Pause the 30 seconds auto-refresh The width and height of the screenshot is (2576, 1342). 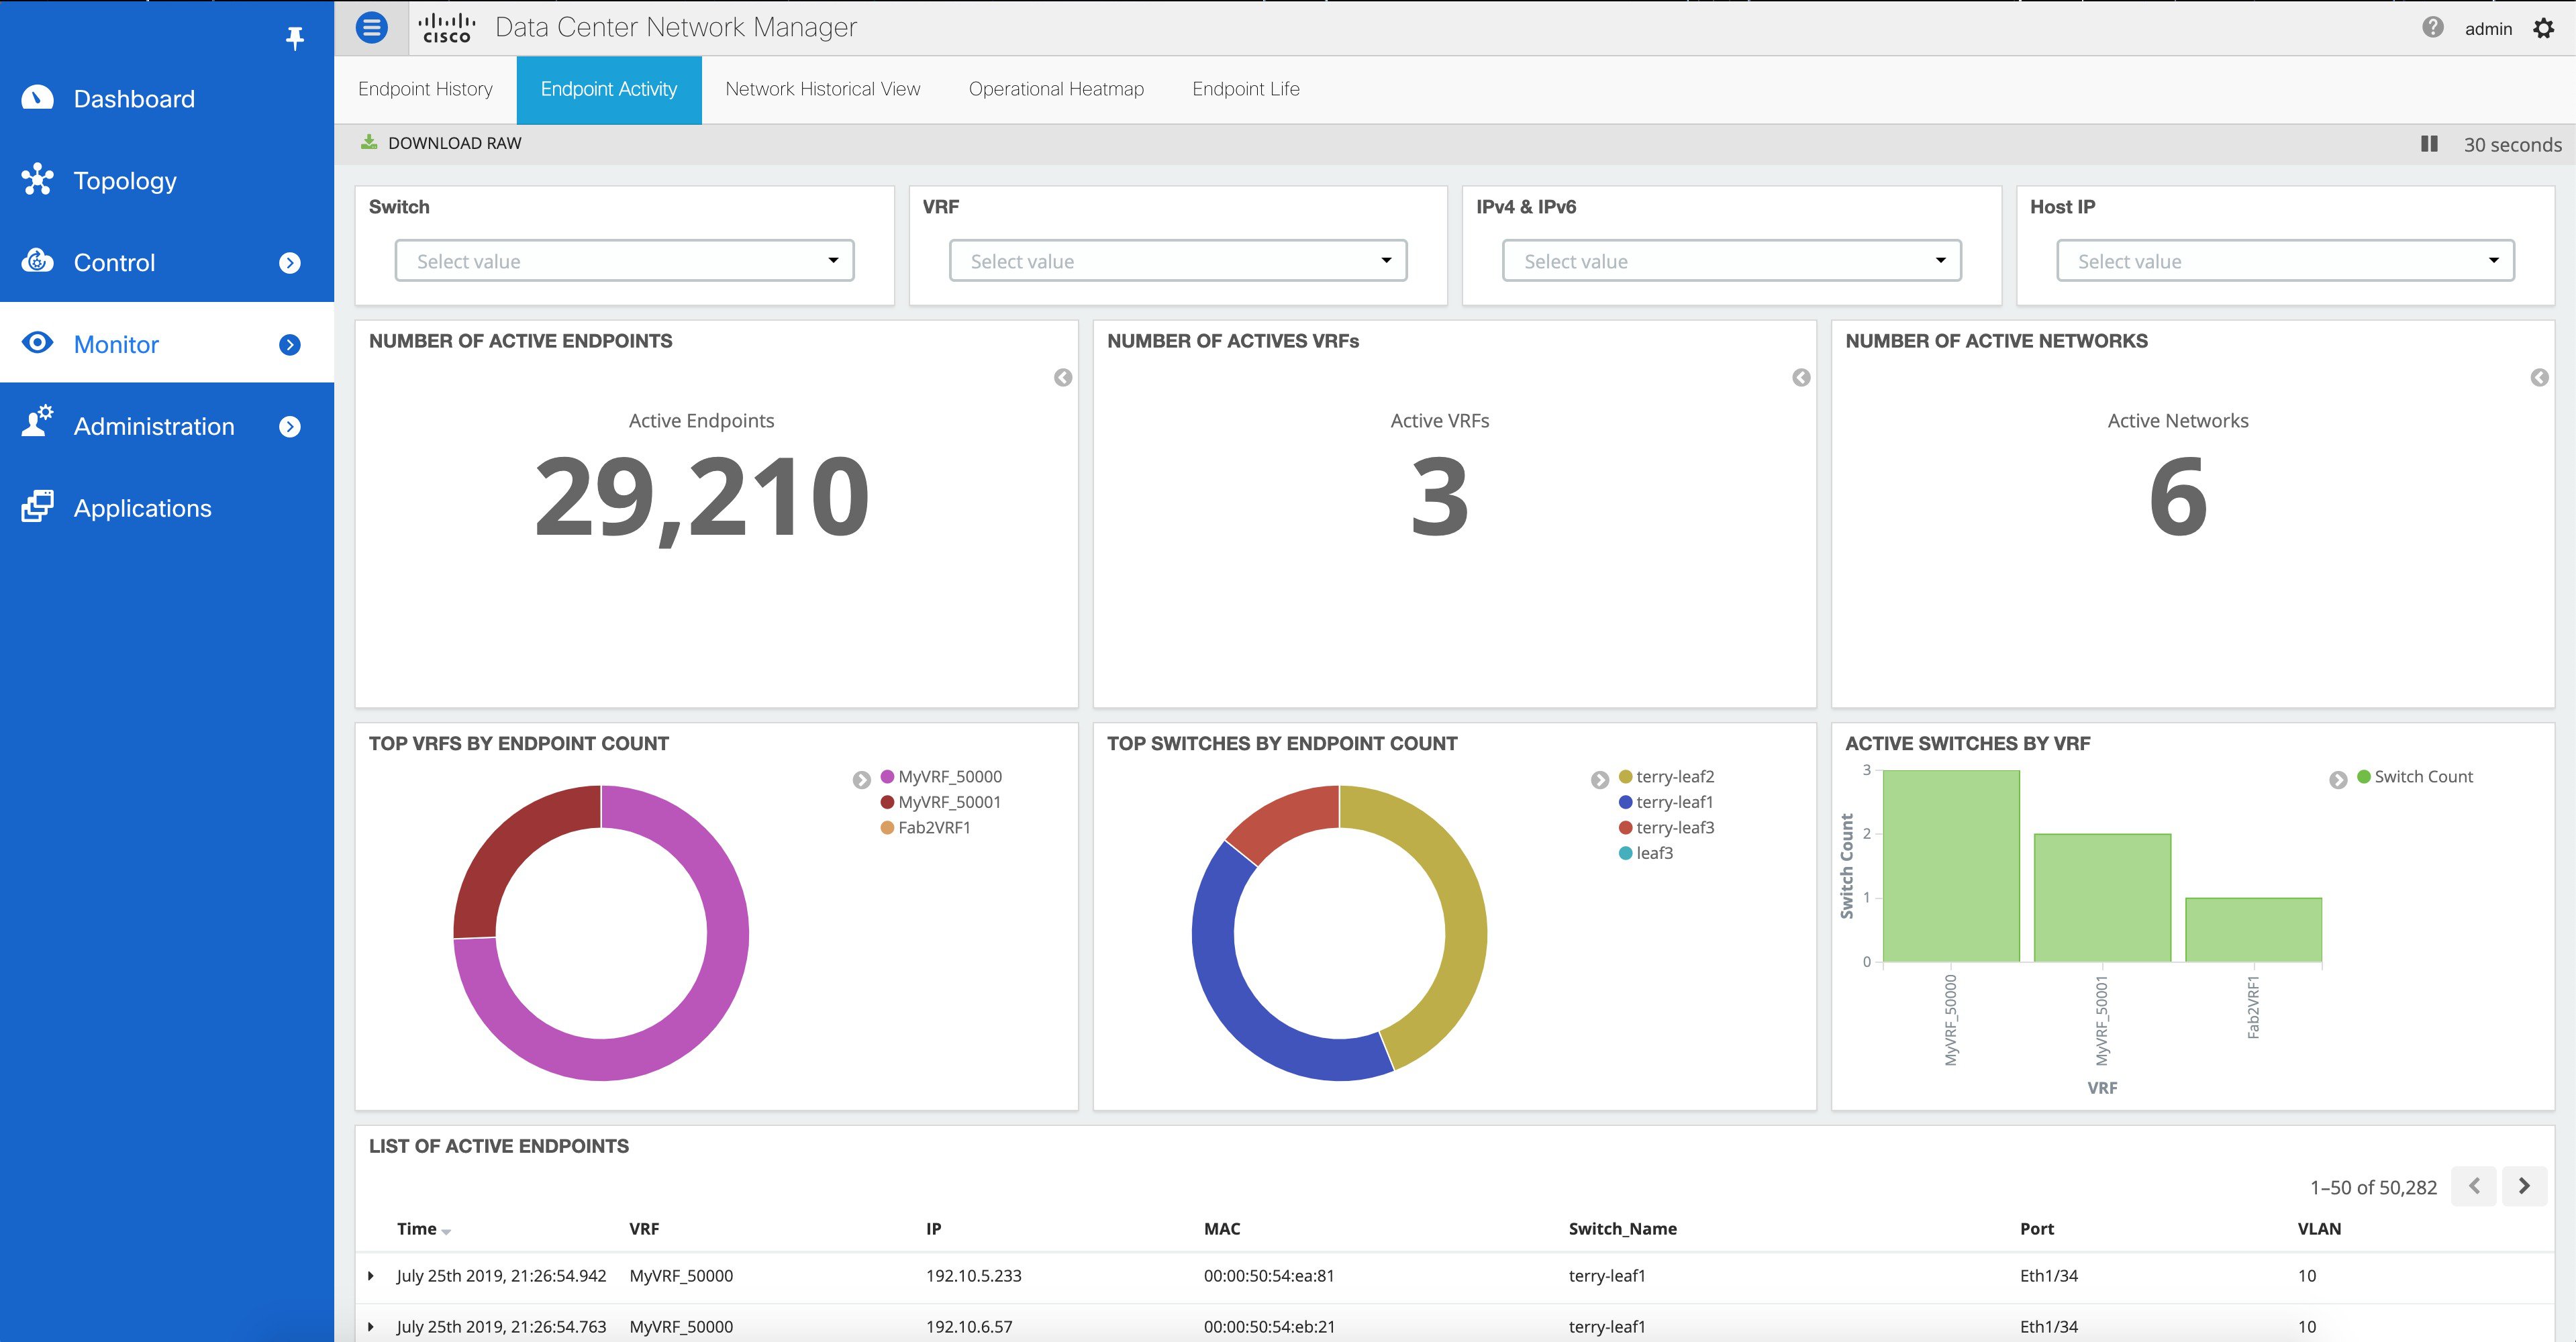coord(2429,144)
